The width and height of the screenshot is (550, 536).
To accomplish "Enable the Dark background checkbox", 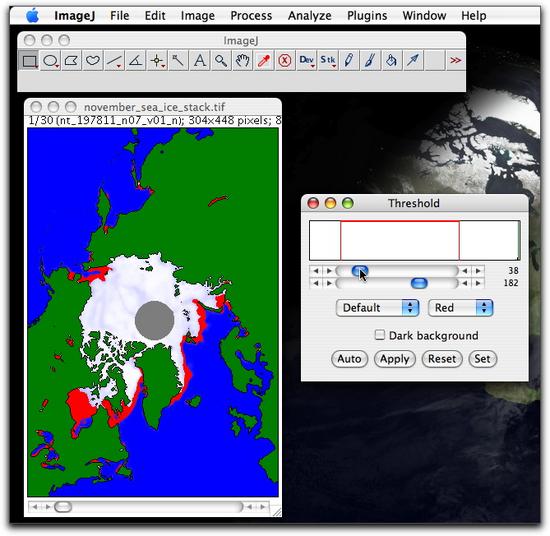I will 380,335.
